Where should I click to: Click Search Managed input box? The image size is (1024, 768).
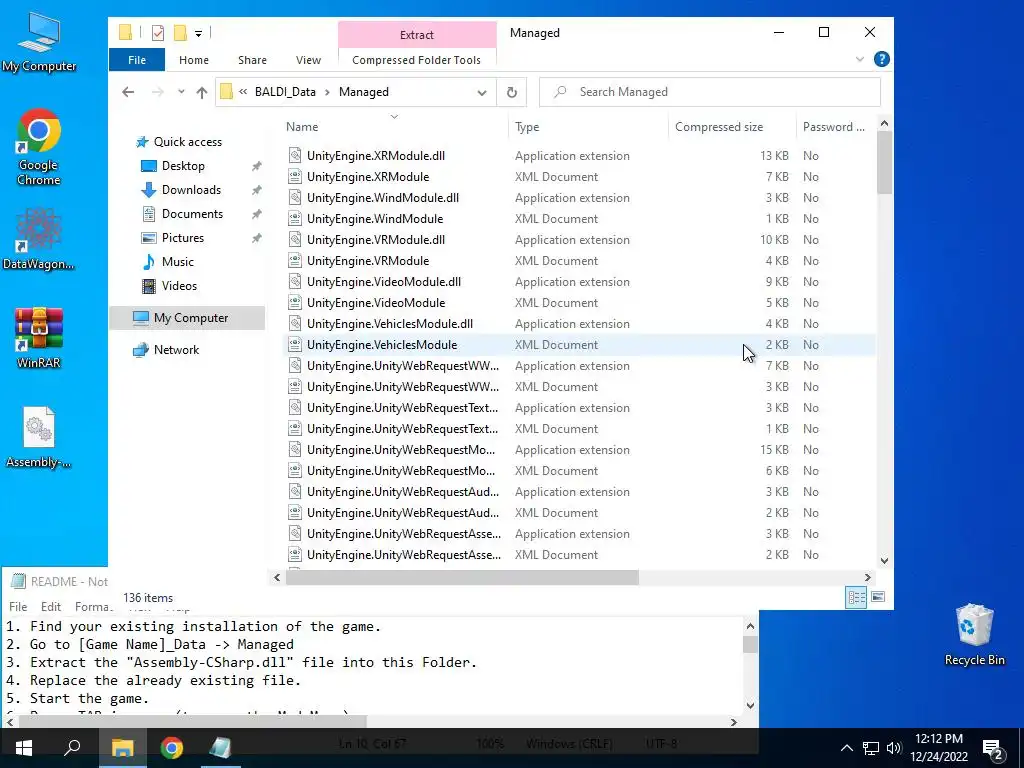point(710,92)
